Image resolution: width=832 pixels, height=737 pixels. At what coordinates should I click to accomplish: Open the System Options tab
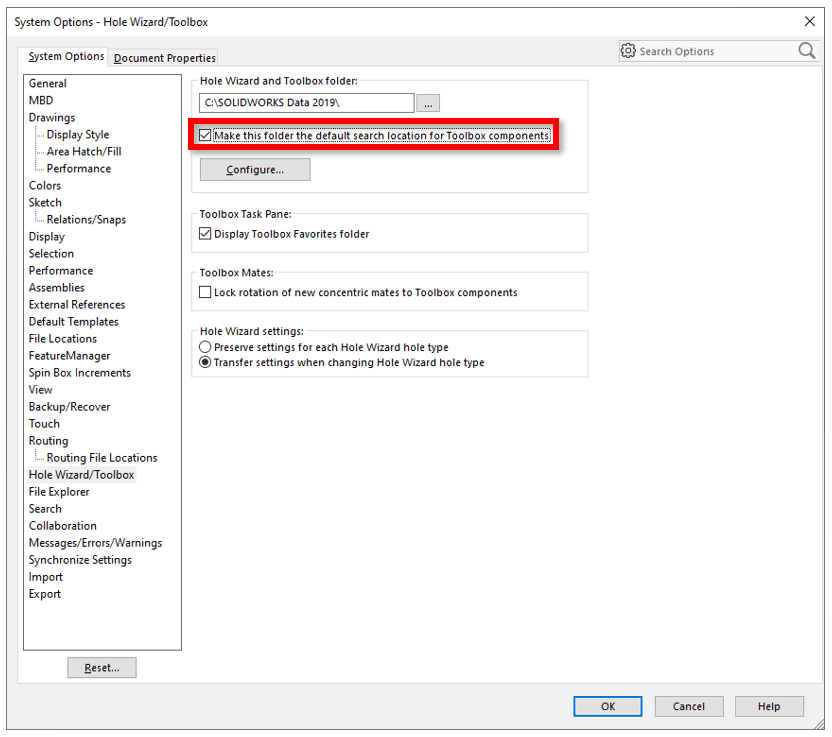point(66,57)
